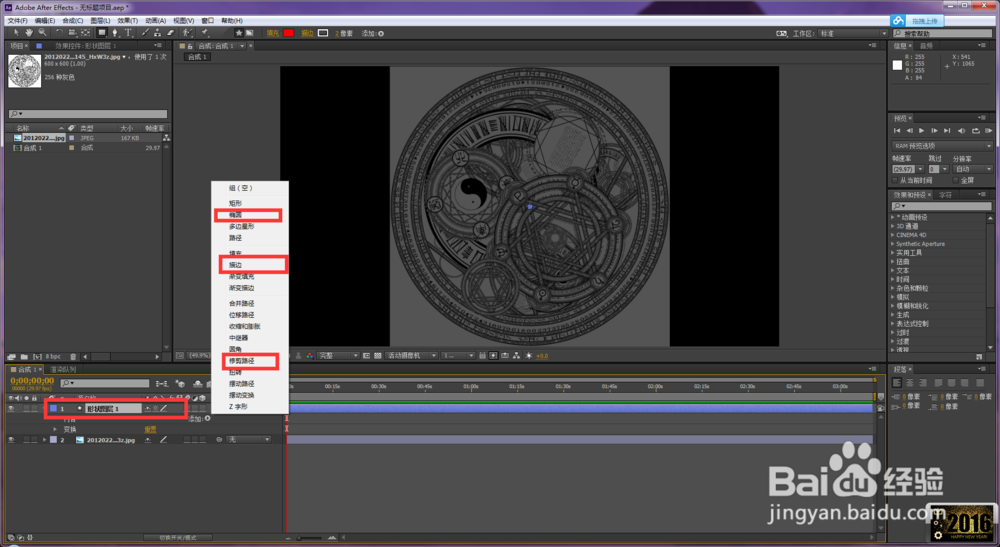Open the 文件(F) menu
1000x547 pixels.
pyautogui.click(x=17, y=20)
